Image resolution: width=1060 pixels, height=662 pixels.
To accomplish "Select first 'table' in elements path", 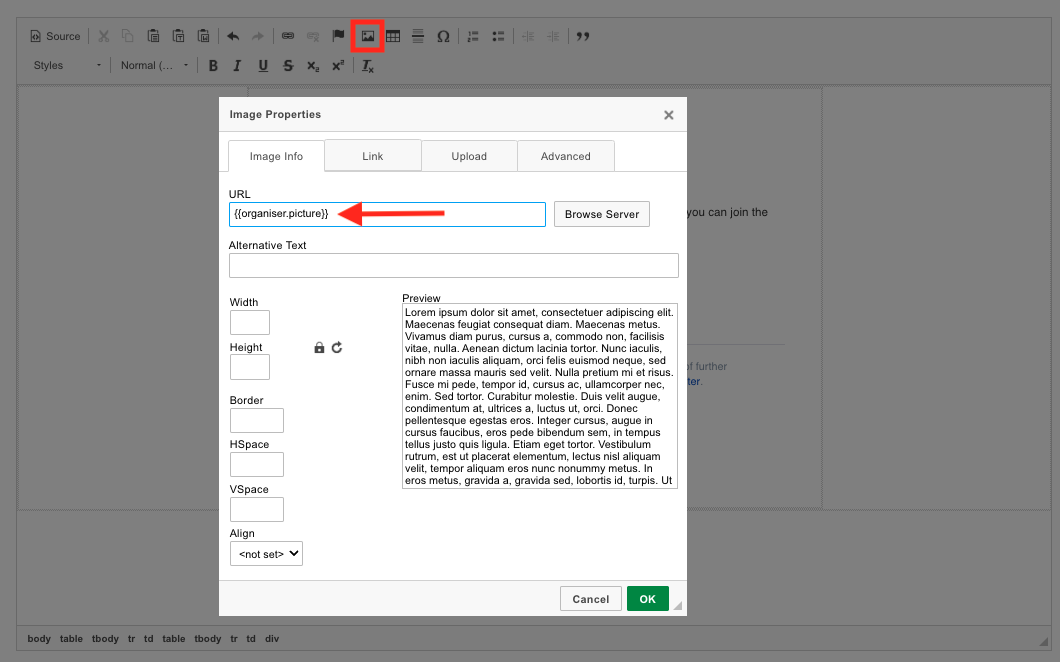I will 71,639.
